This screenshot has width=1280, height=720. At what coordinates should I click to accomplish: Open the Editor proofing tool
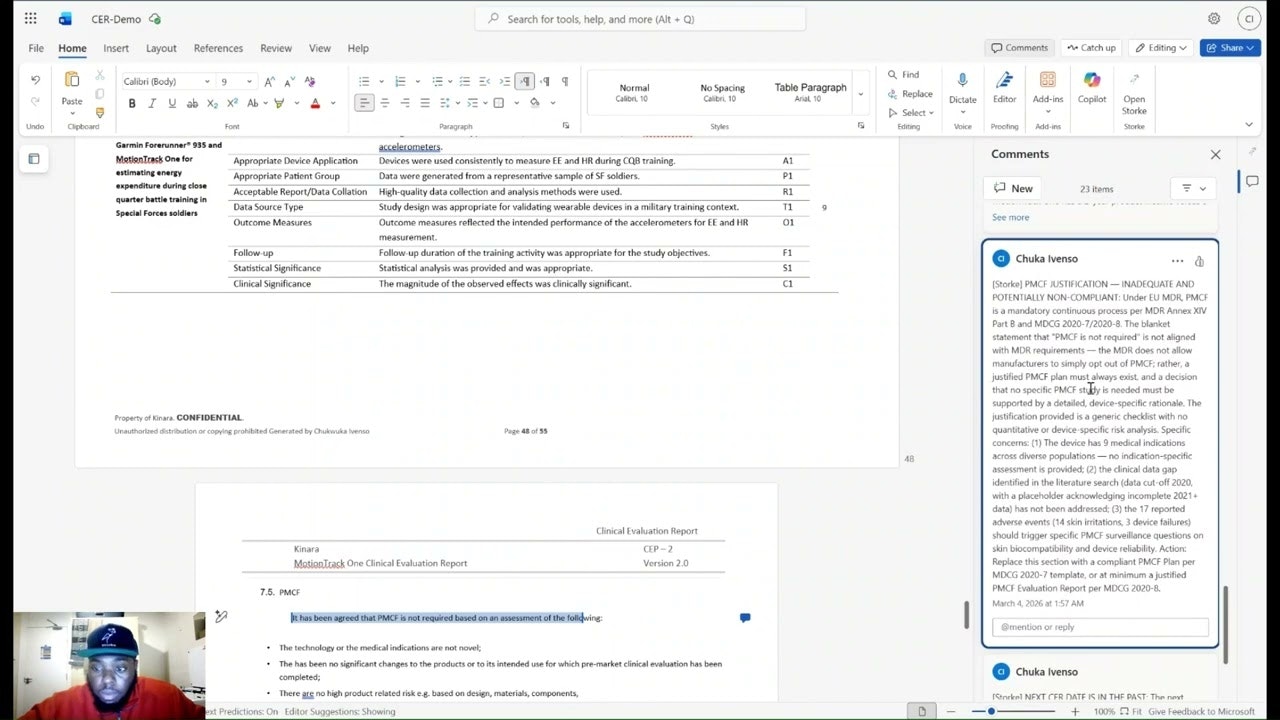pyautogui.click(x=1004, y=87)
